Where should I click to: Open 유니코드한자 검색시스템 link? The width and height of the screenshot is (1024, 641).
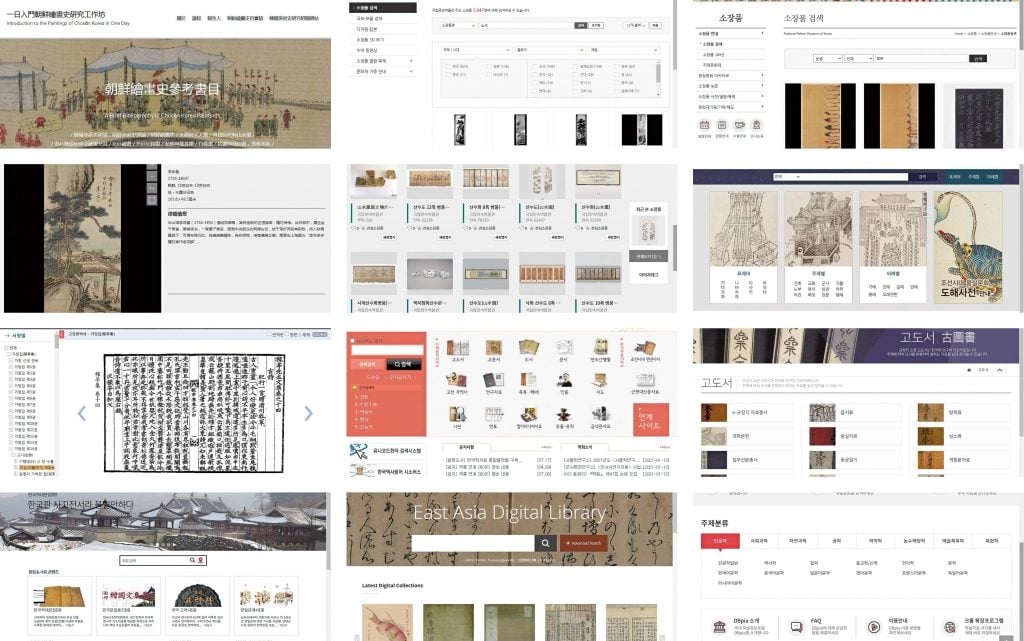coord(388,451)
